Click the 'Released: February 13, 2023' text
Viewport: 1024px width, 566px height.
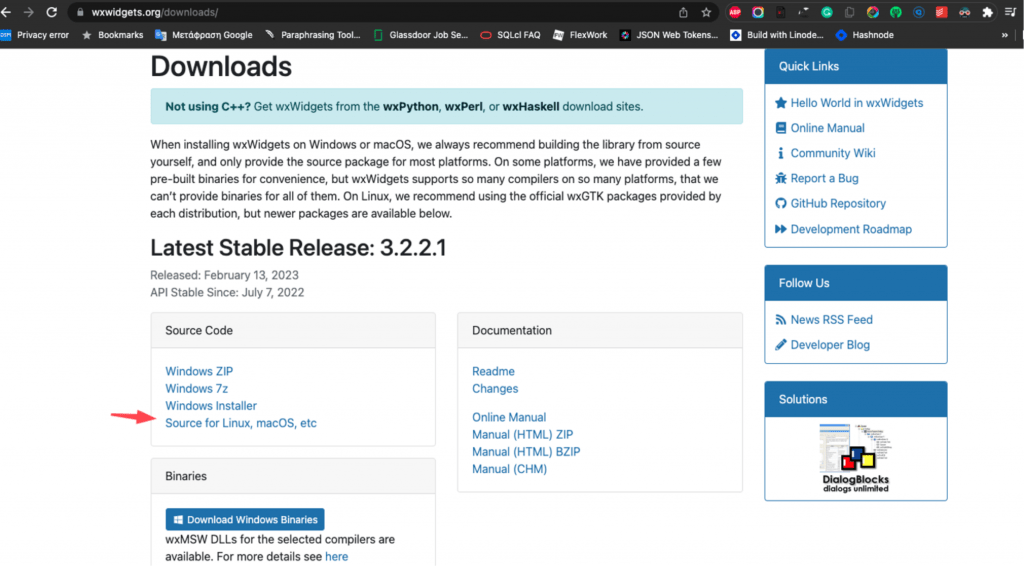click(224, 275)
